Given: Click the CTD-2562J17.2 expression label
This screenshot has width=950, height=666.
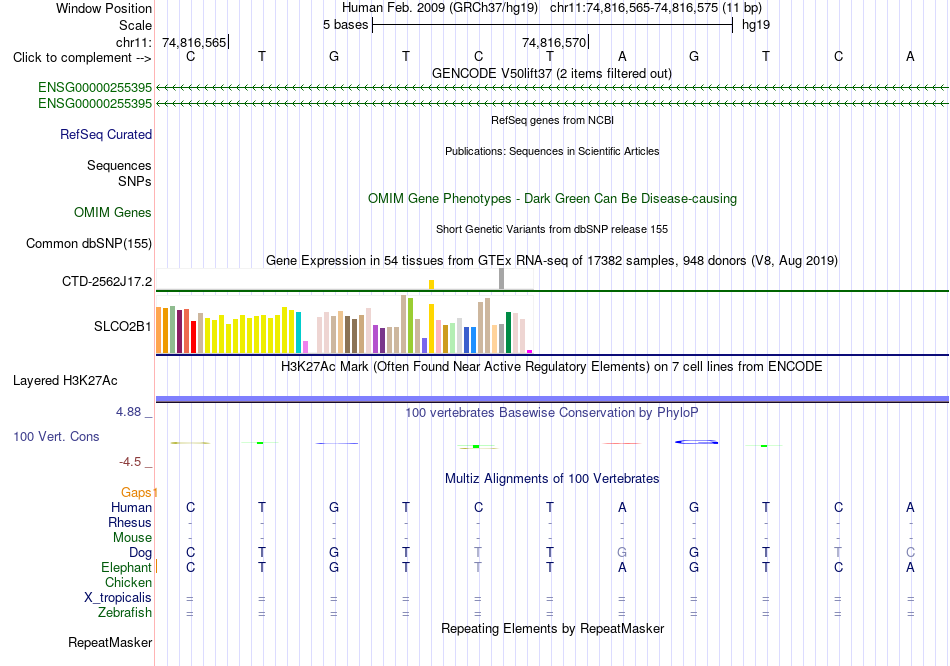Looking at the screenshot, I should (107, 282).
